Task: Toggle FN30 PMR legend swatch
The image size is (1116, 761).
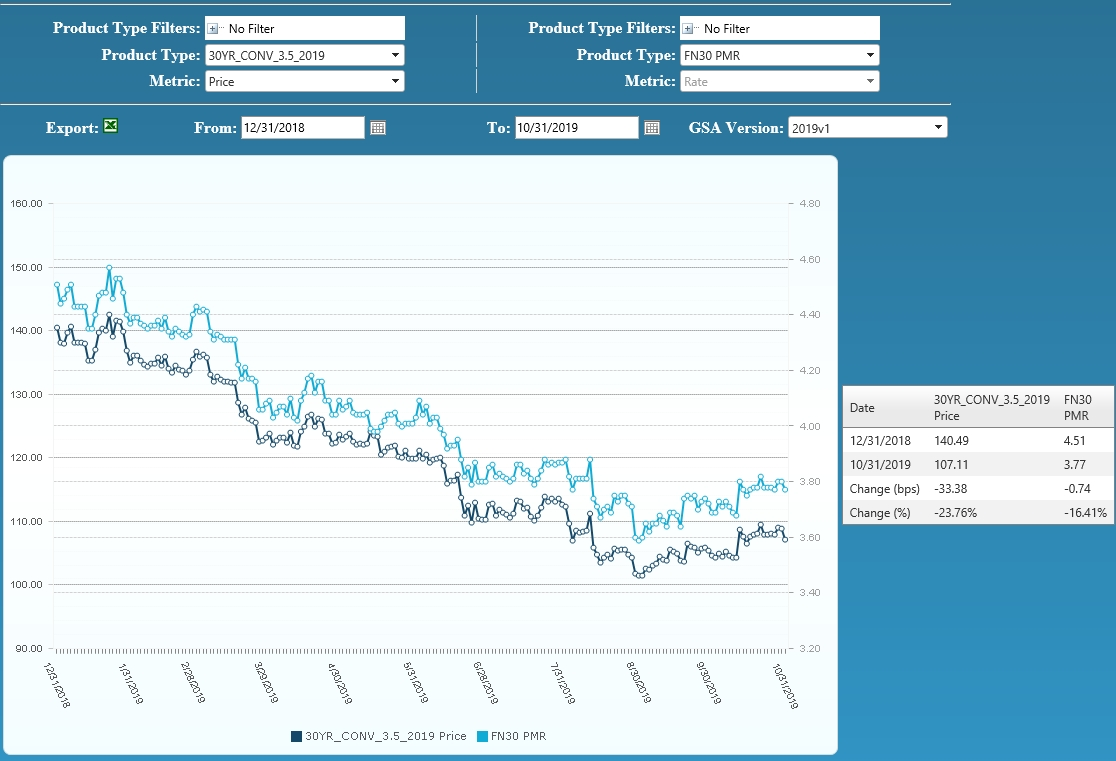Action: (483, 736)
